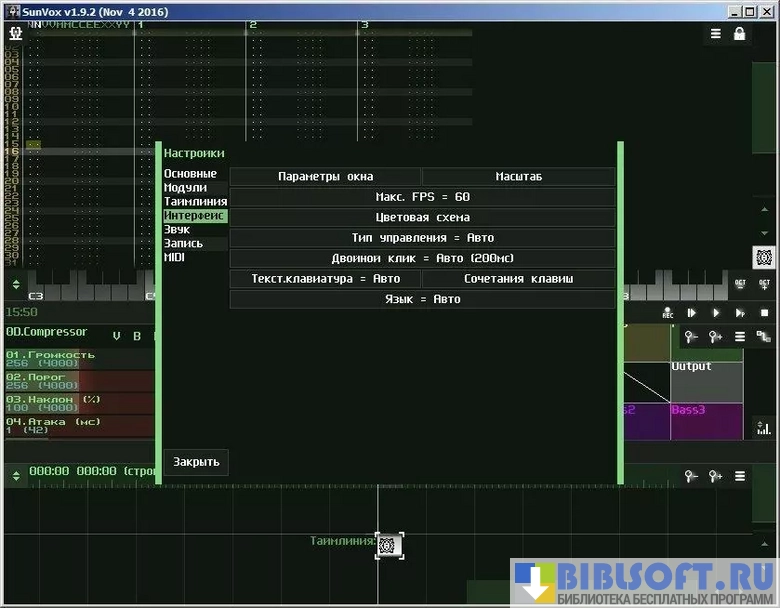Viewport: 780px width, 608px height.
Task: Open the Цветовая схема color scheme option
Action: pyautogui.click(x=422, y=217)
